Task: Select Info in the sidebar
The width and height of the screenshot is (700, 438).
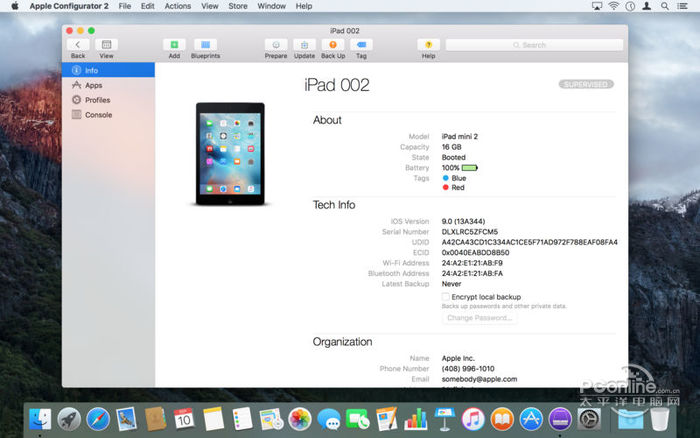Action: tap(108, 70)
